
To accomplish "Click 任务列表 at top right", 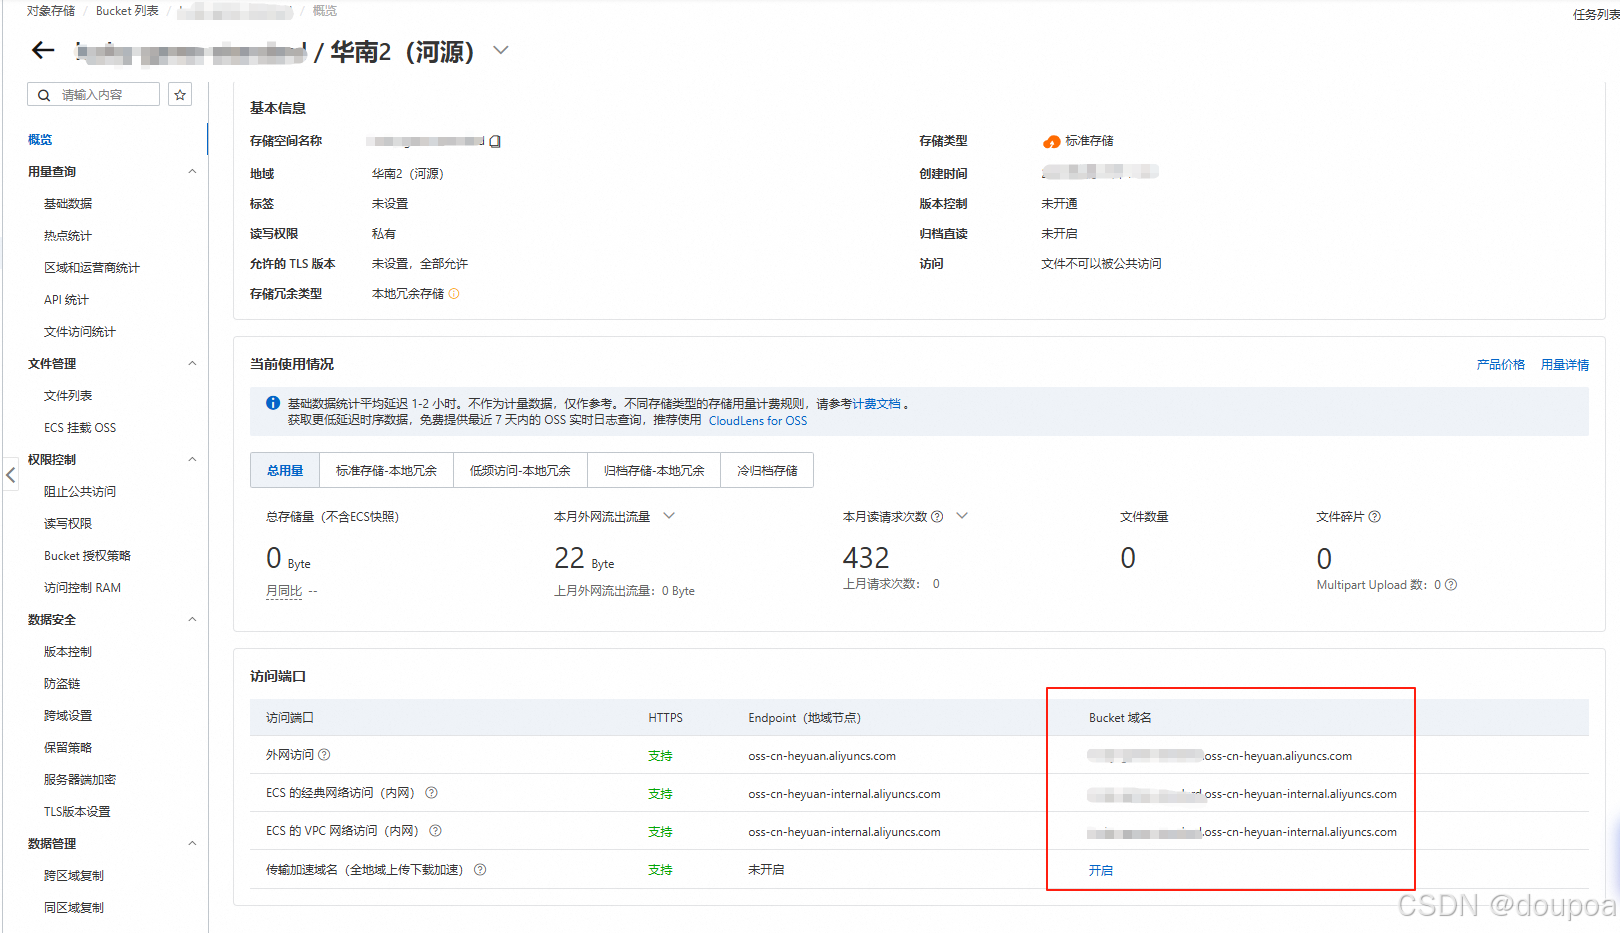I will coord(1596,15).
